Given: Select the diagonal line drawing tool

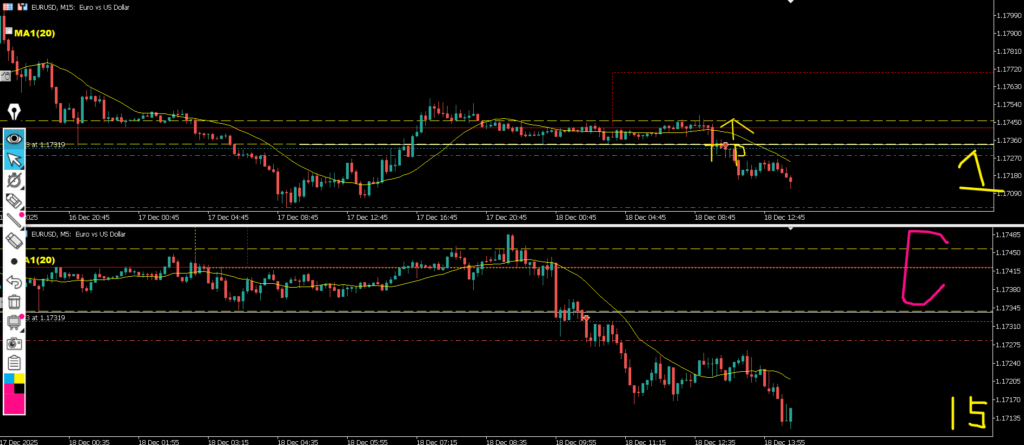Looking at the screenshot, I should click(15, 220).
